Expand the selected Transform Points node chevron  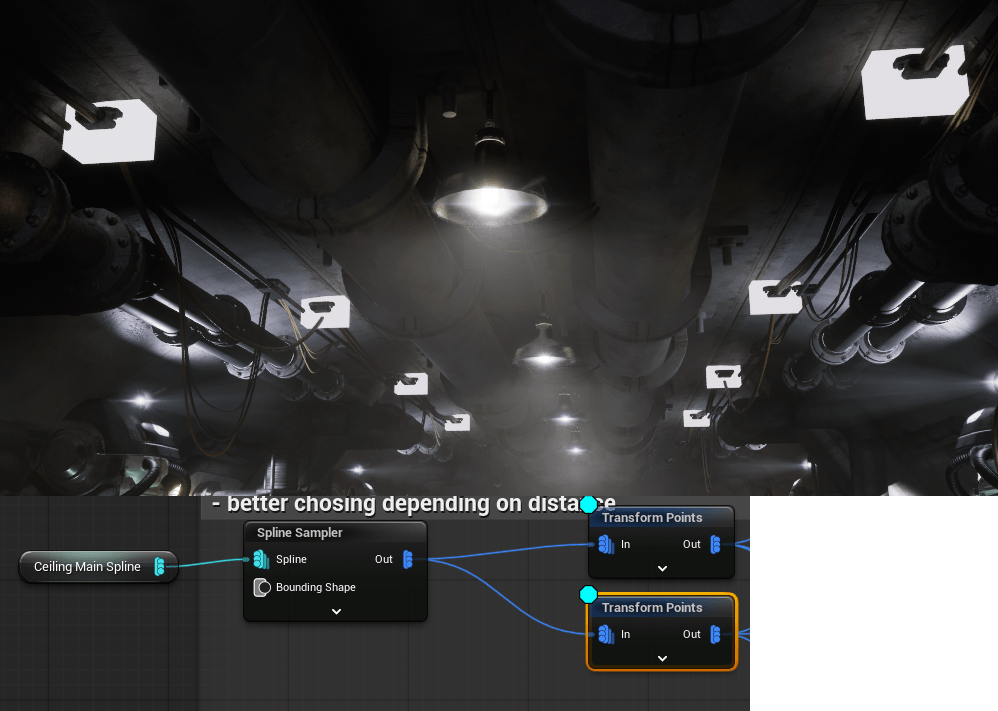tap(661, 658)
